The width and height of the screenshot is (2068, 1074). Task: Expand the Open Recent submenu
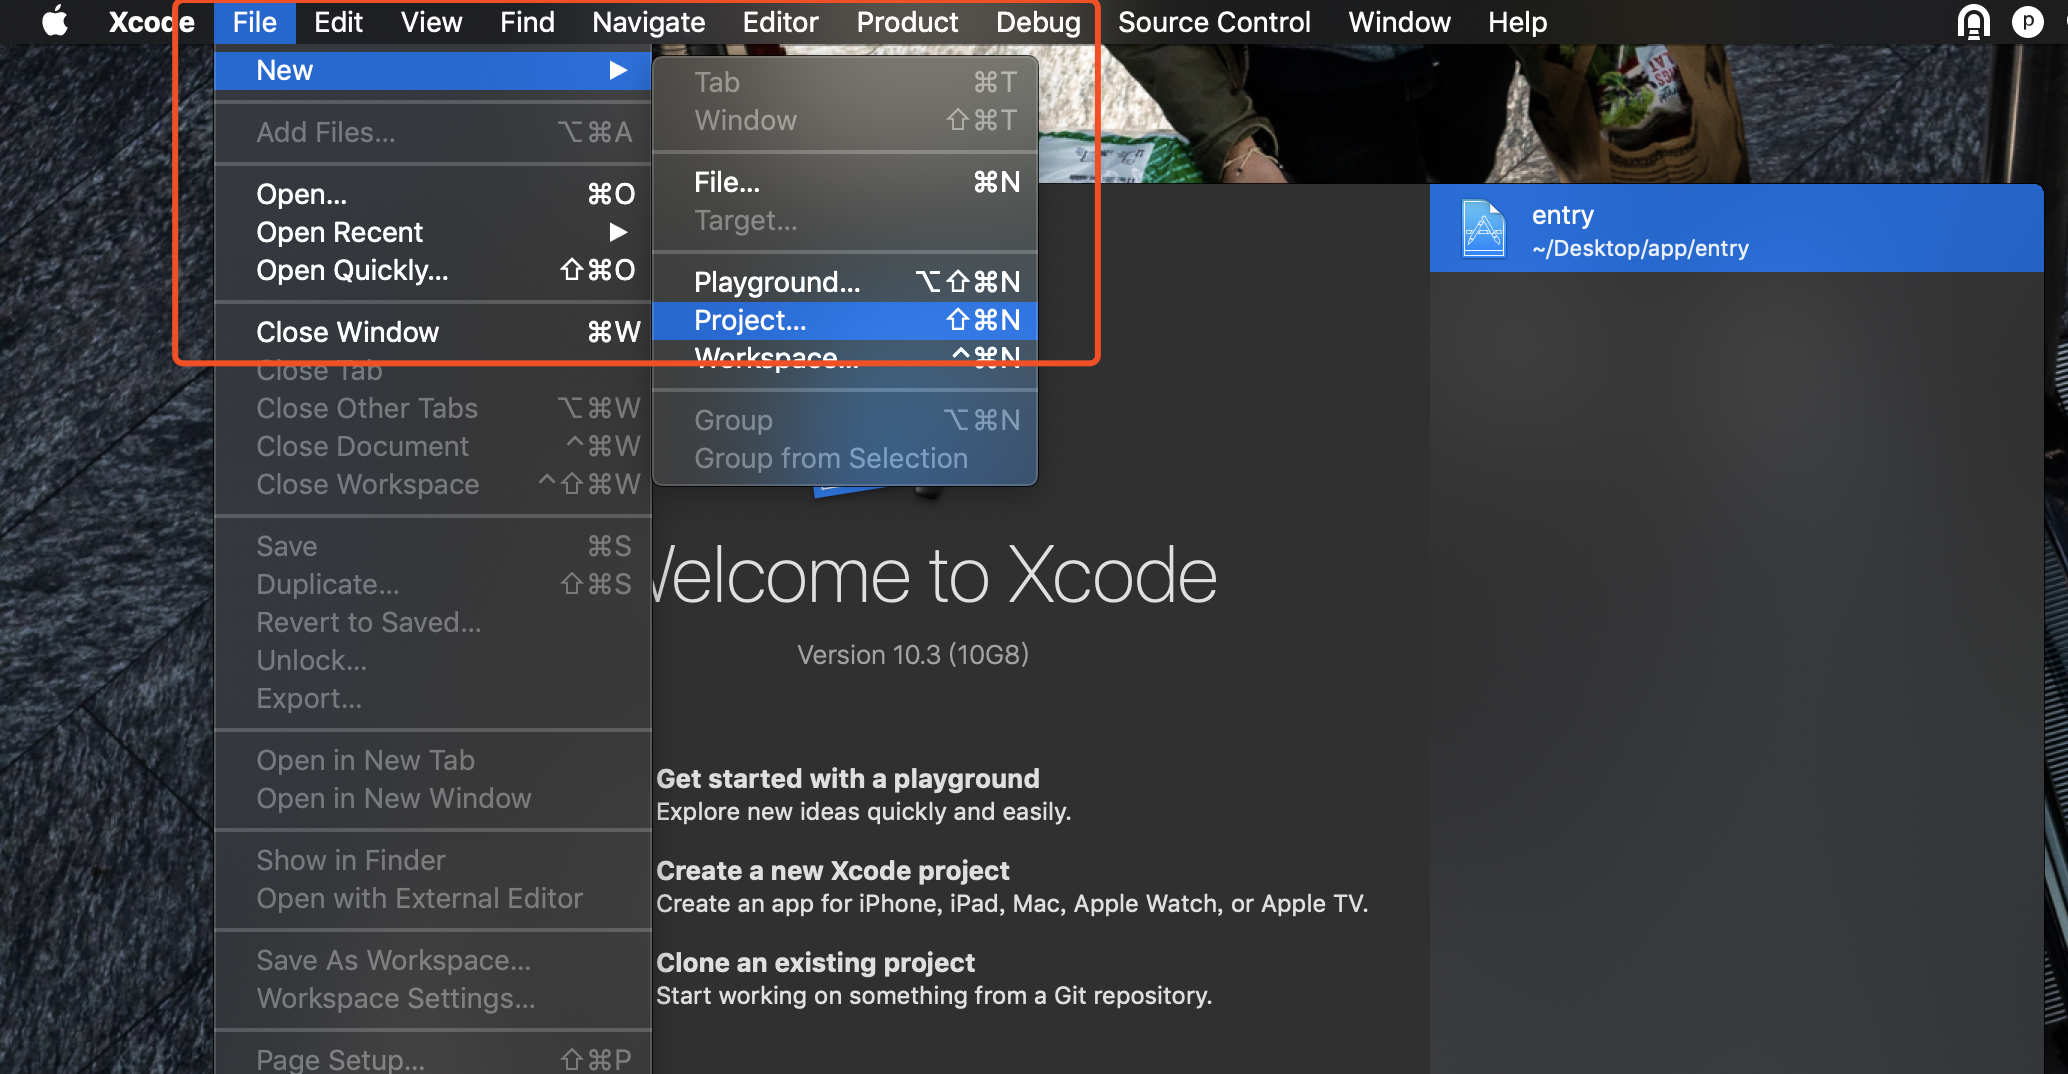tap(433, 232)
